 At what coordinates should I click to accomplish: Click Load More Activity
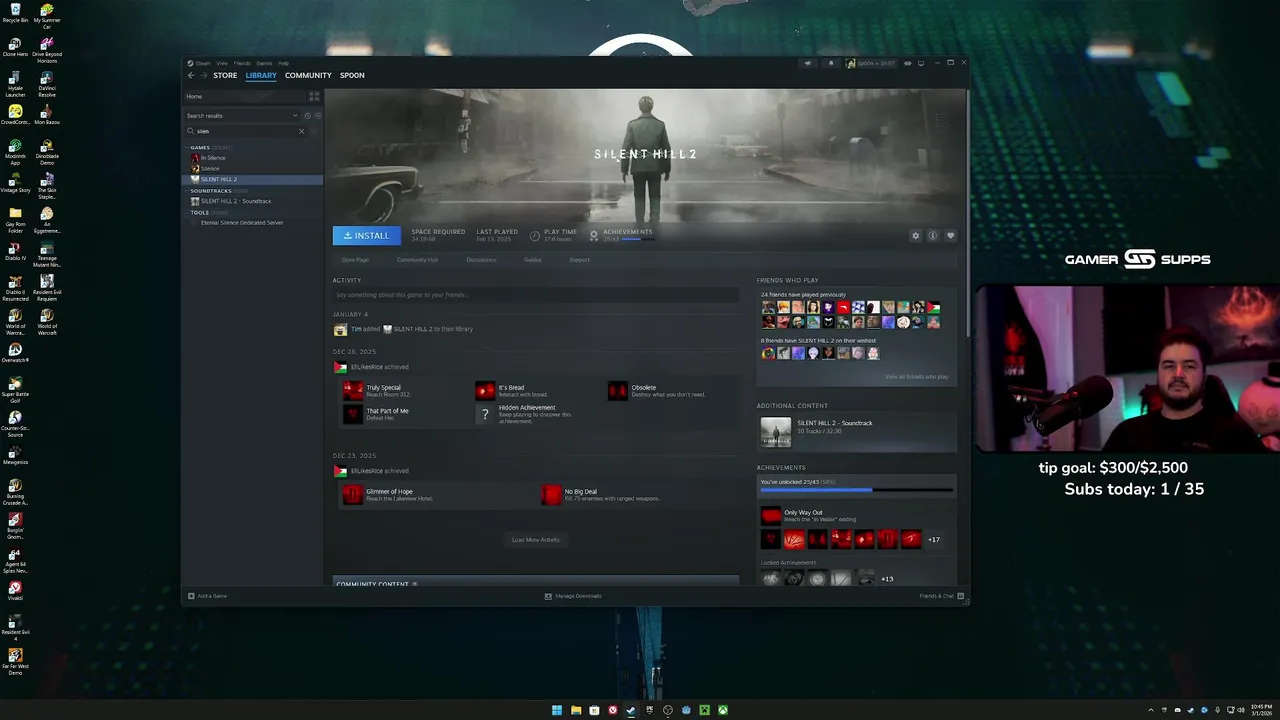tap(536, 540)
